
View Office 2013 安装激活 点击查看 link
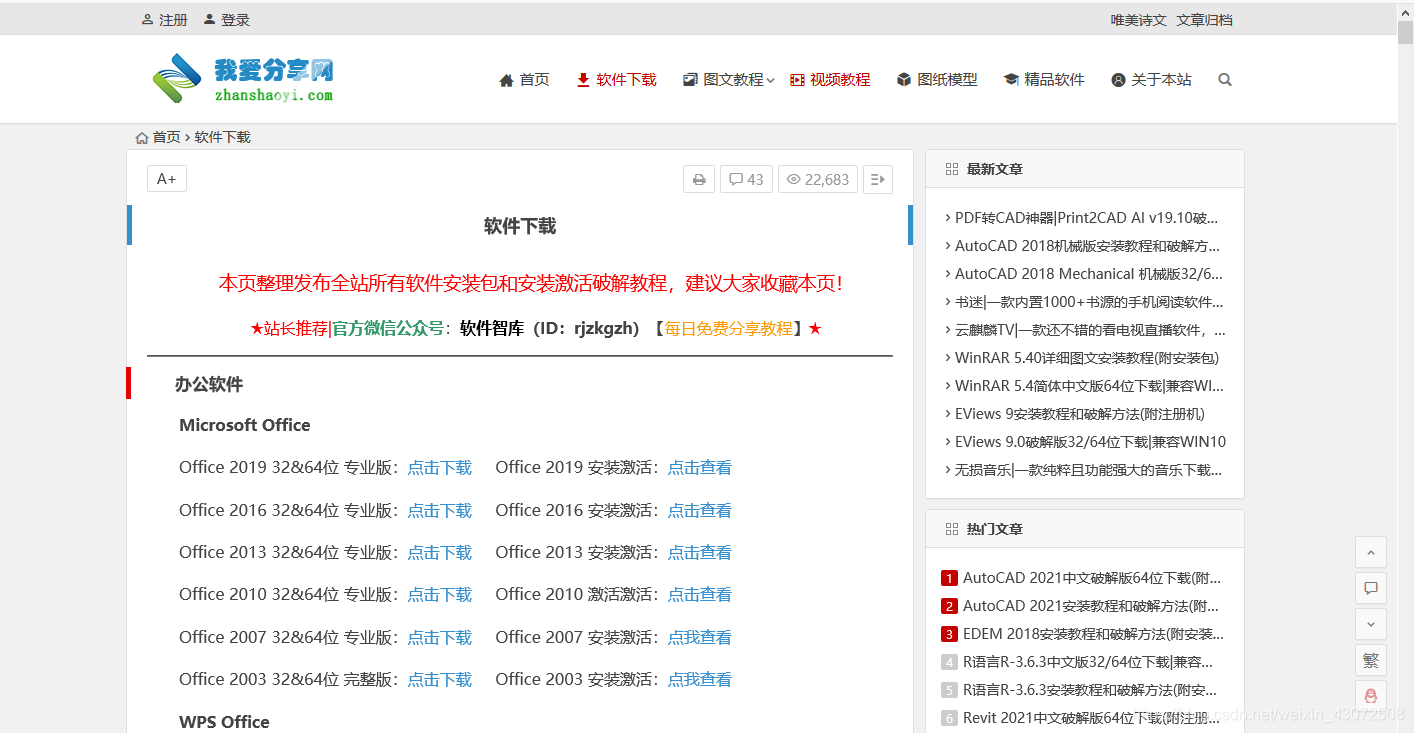click(x=699, y=552)
